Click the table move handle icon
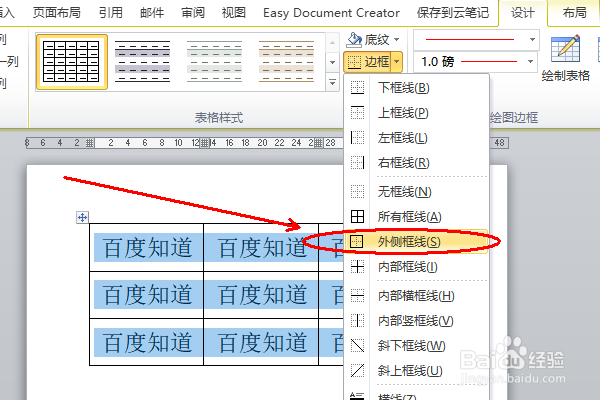 [82, 217]
